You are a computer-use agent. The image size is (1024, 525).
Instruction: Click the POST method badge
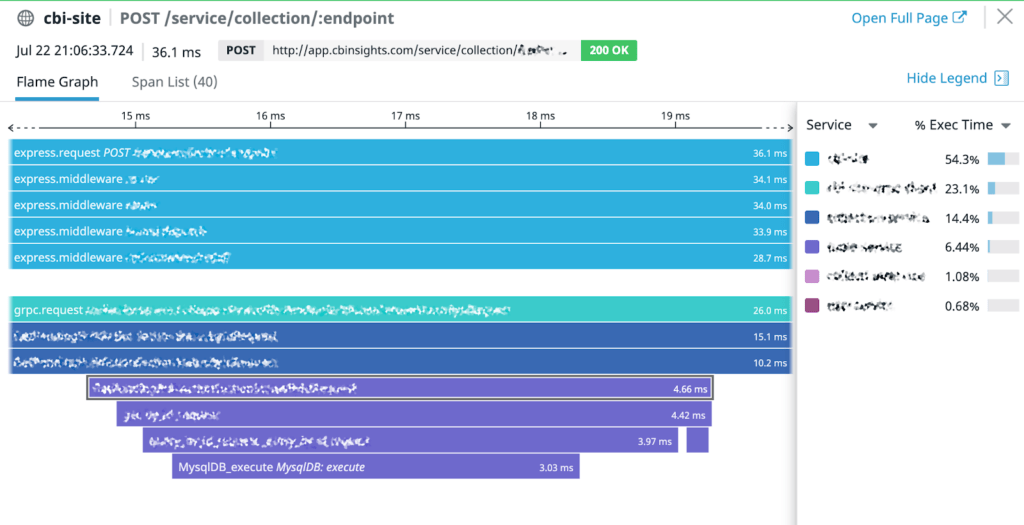tap(240, 51)
